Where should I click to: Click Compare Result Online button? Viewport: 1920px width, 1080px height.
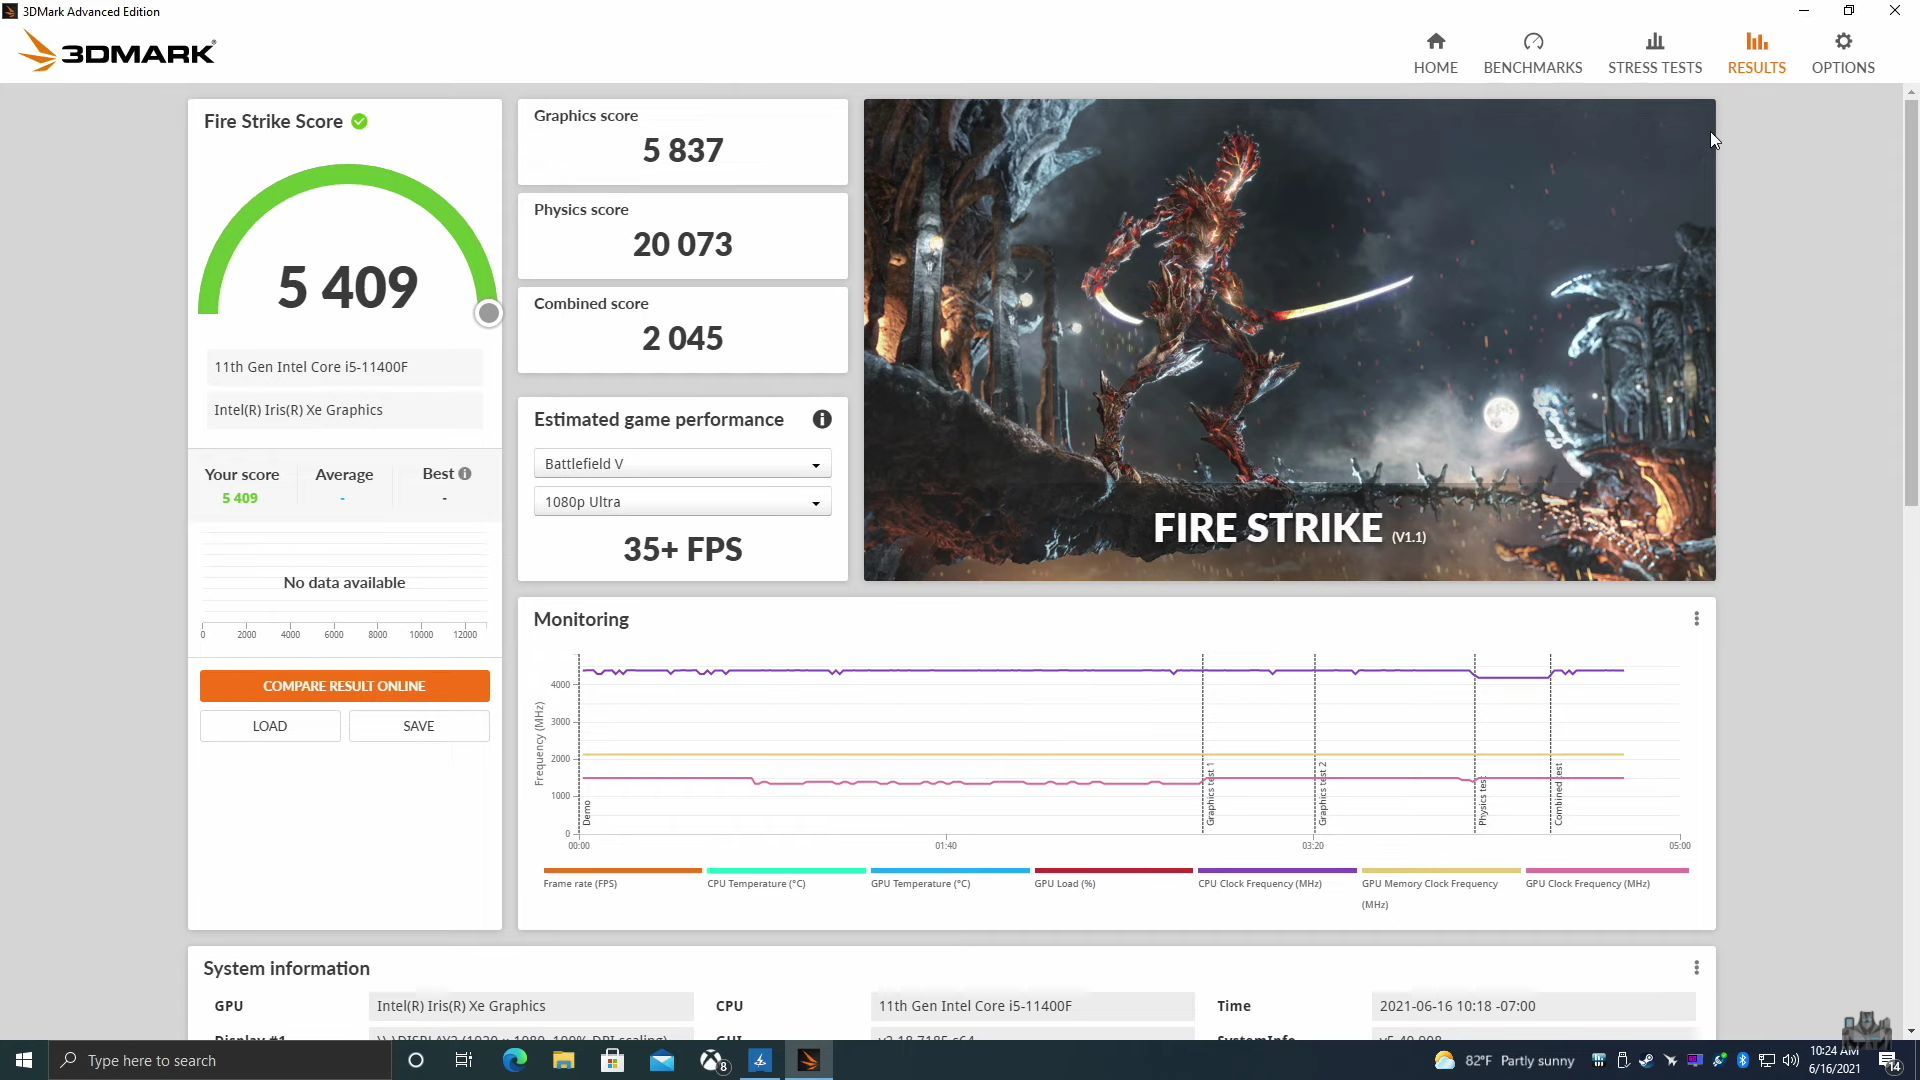coord(344,686)
